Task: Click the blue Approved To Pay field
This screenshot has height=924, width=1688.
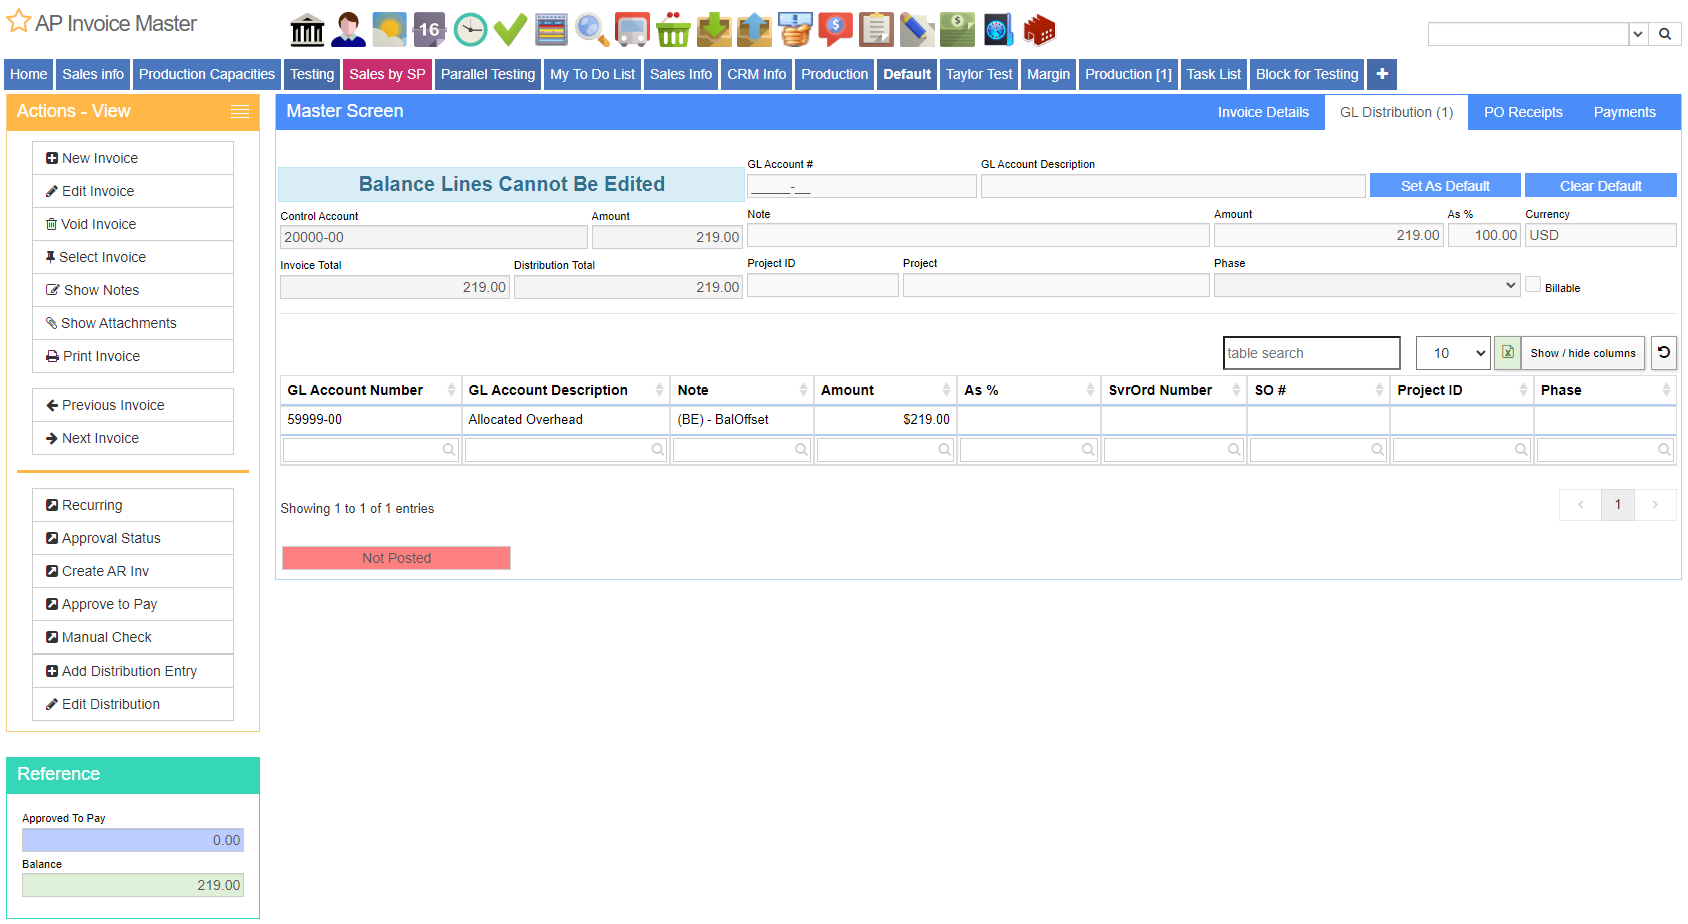Action: click(133, 840)
